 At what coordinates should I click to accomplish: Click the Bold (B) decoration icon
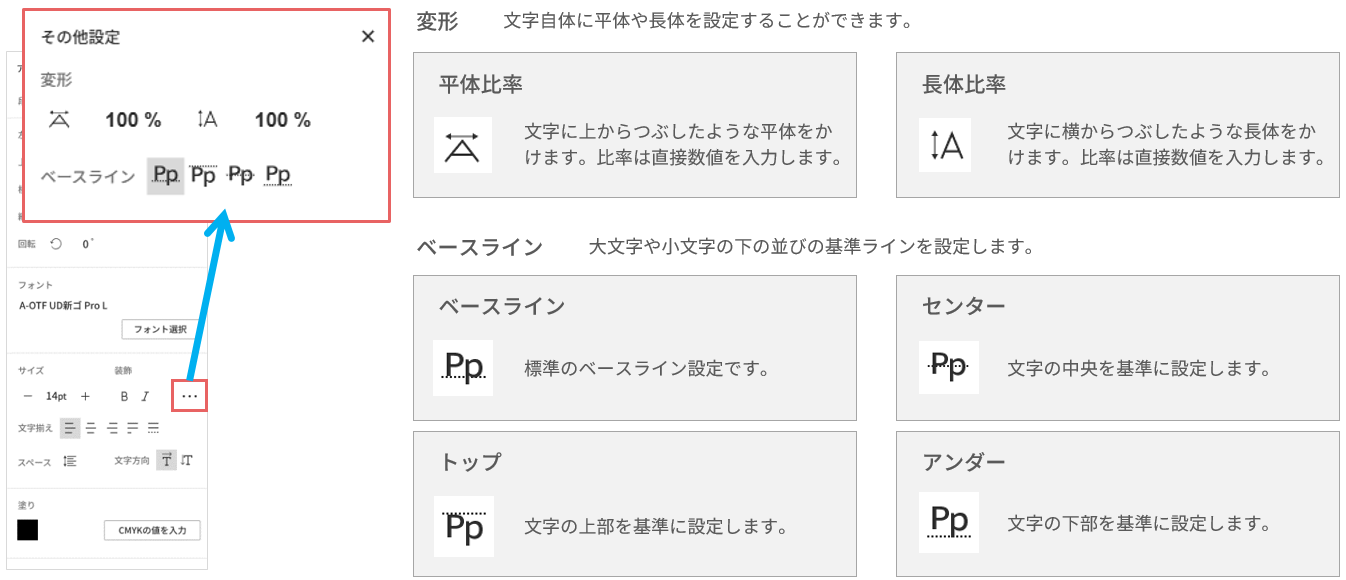[124, 397]
